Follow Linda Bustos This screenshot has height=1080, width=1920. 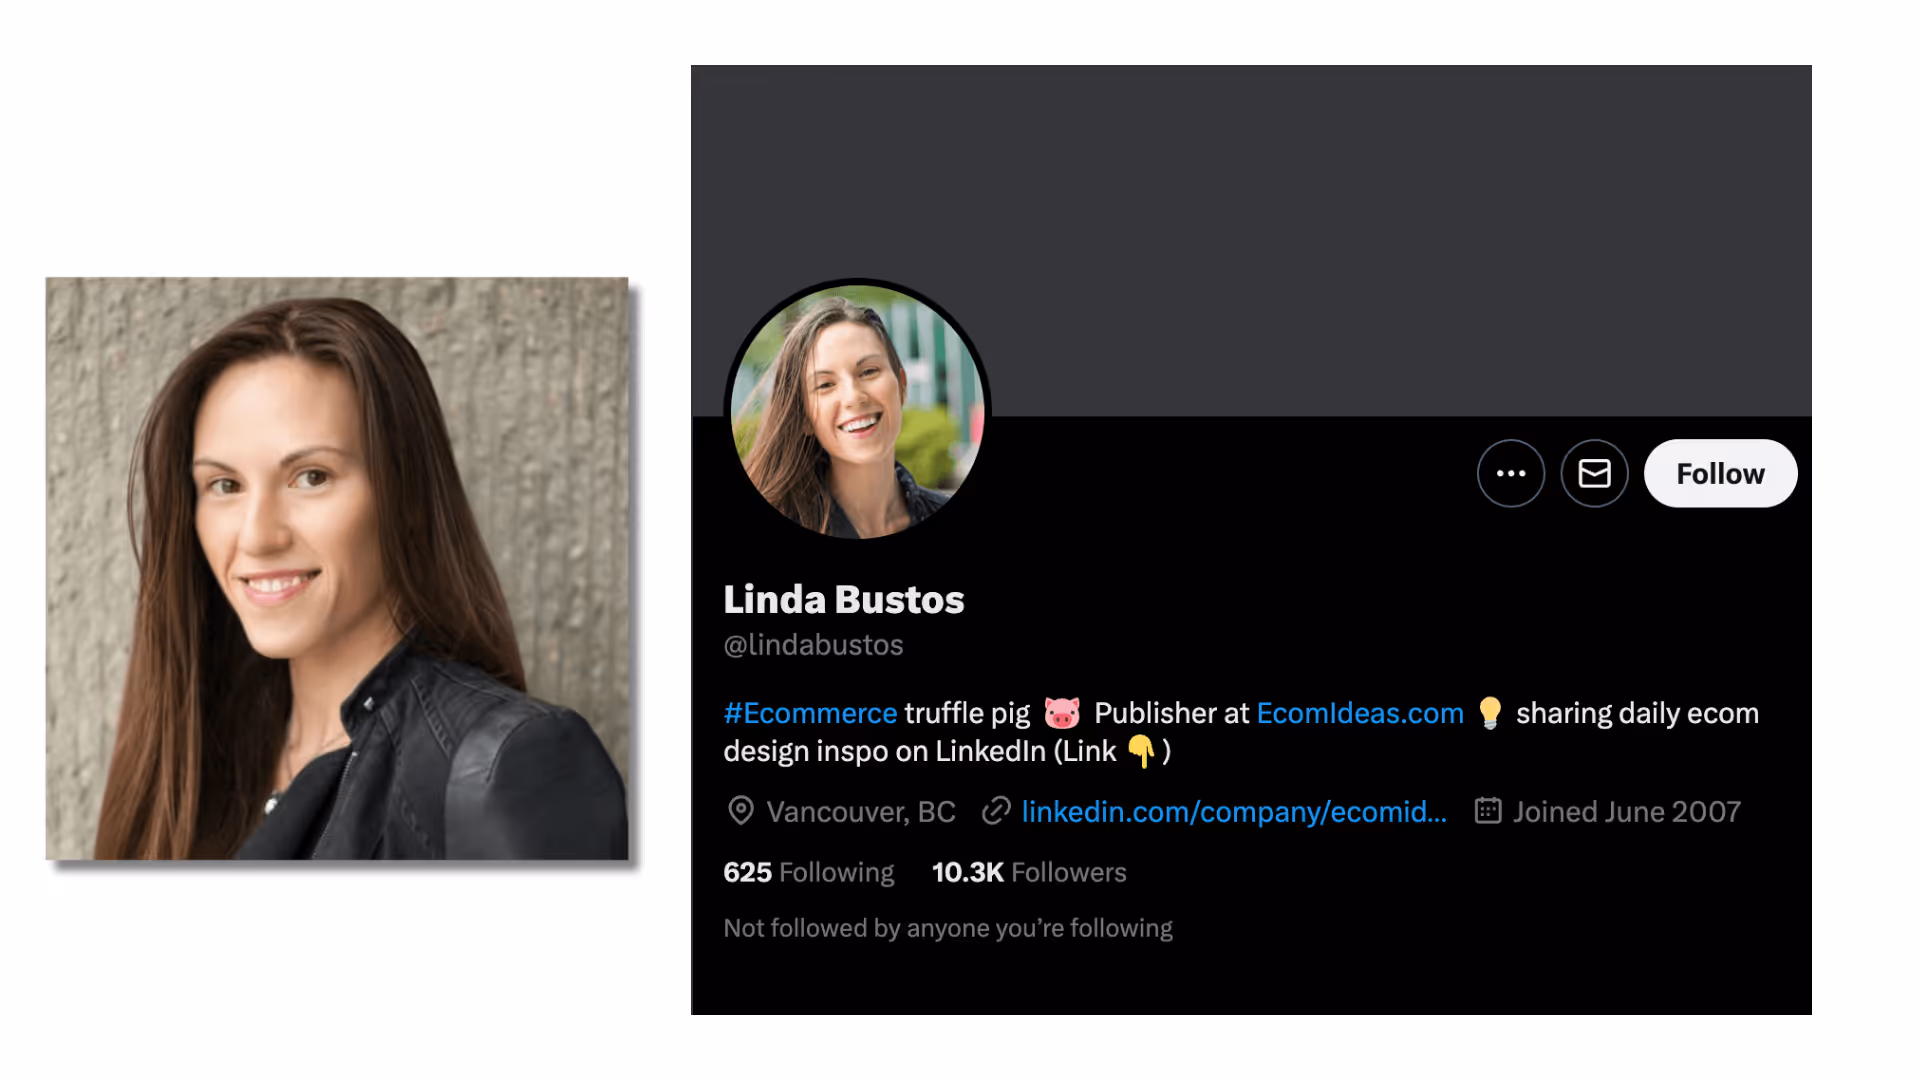(1720, 473)
